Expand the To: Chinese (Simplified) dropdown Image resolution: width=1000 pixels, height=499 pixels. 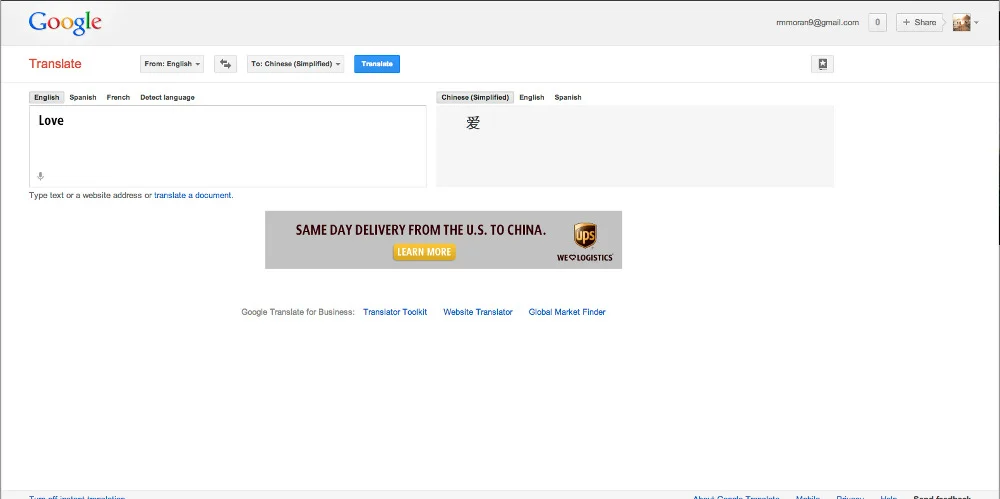point(295,64)
